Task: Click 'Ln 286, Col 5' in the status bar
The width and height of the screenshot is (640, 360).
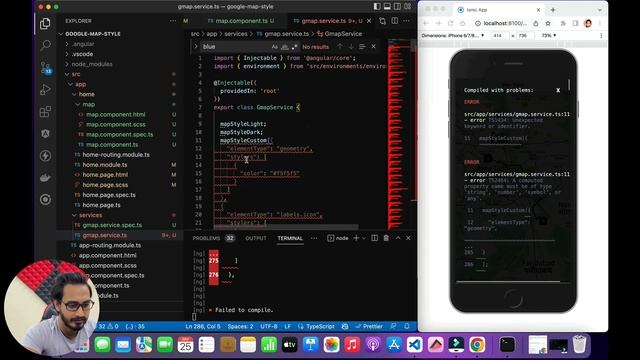Action: [x=203, y=327]
